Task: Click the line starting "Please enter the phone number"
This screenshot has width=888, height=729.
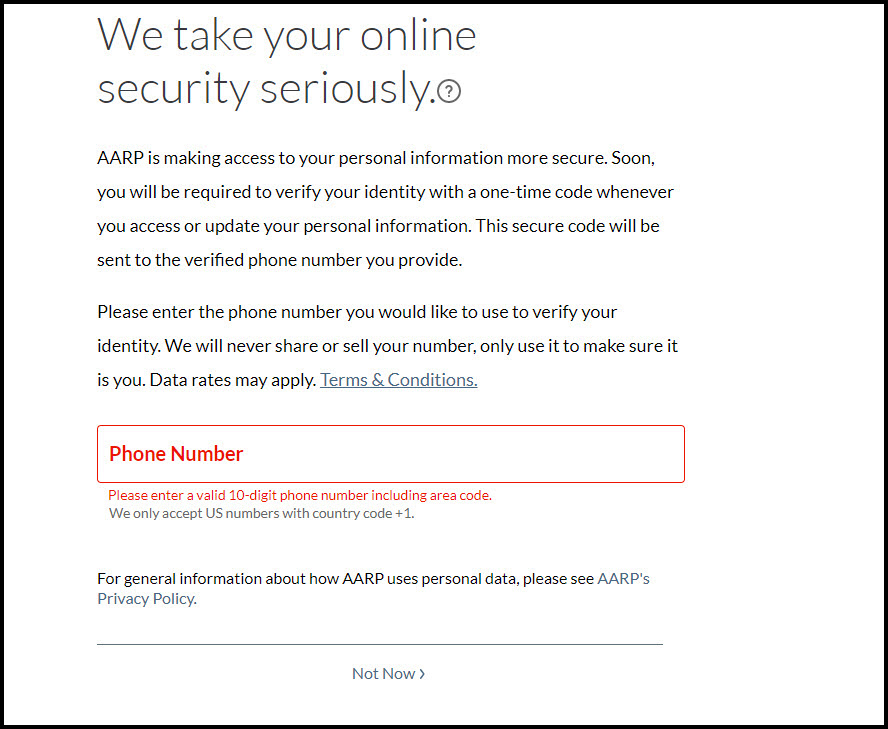Action: (x=357, y=312)
